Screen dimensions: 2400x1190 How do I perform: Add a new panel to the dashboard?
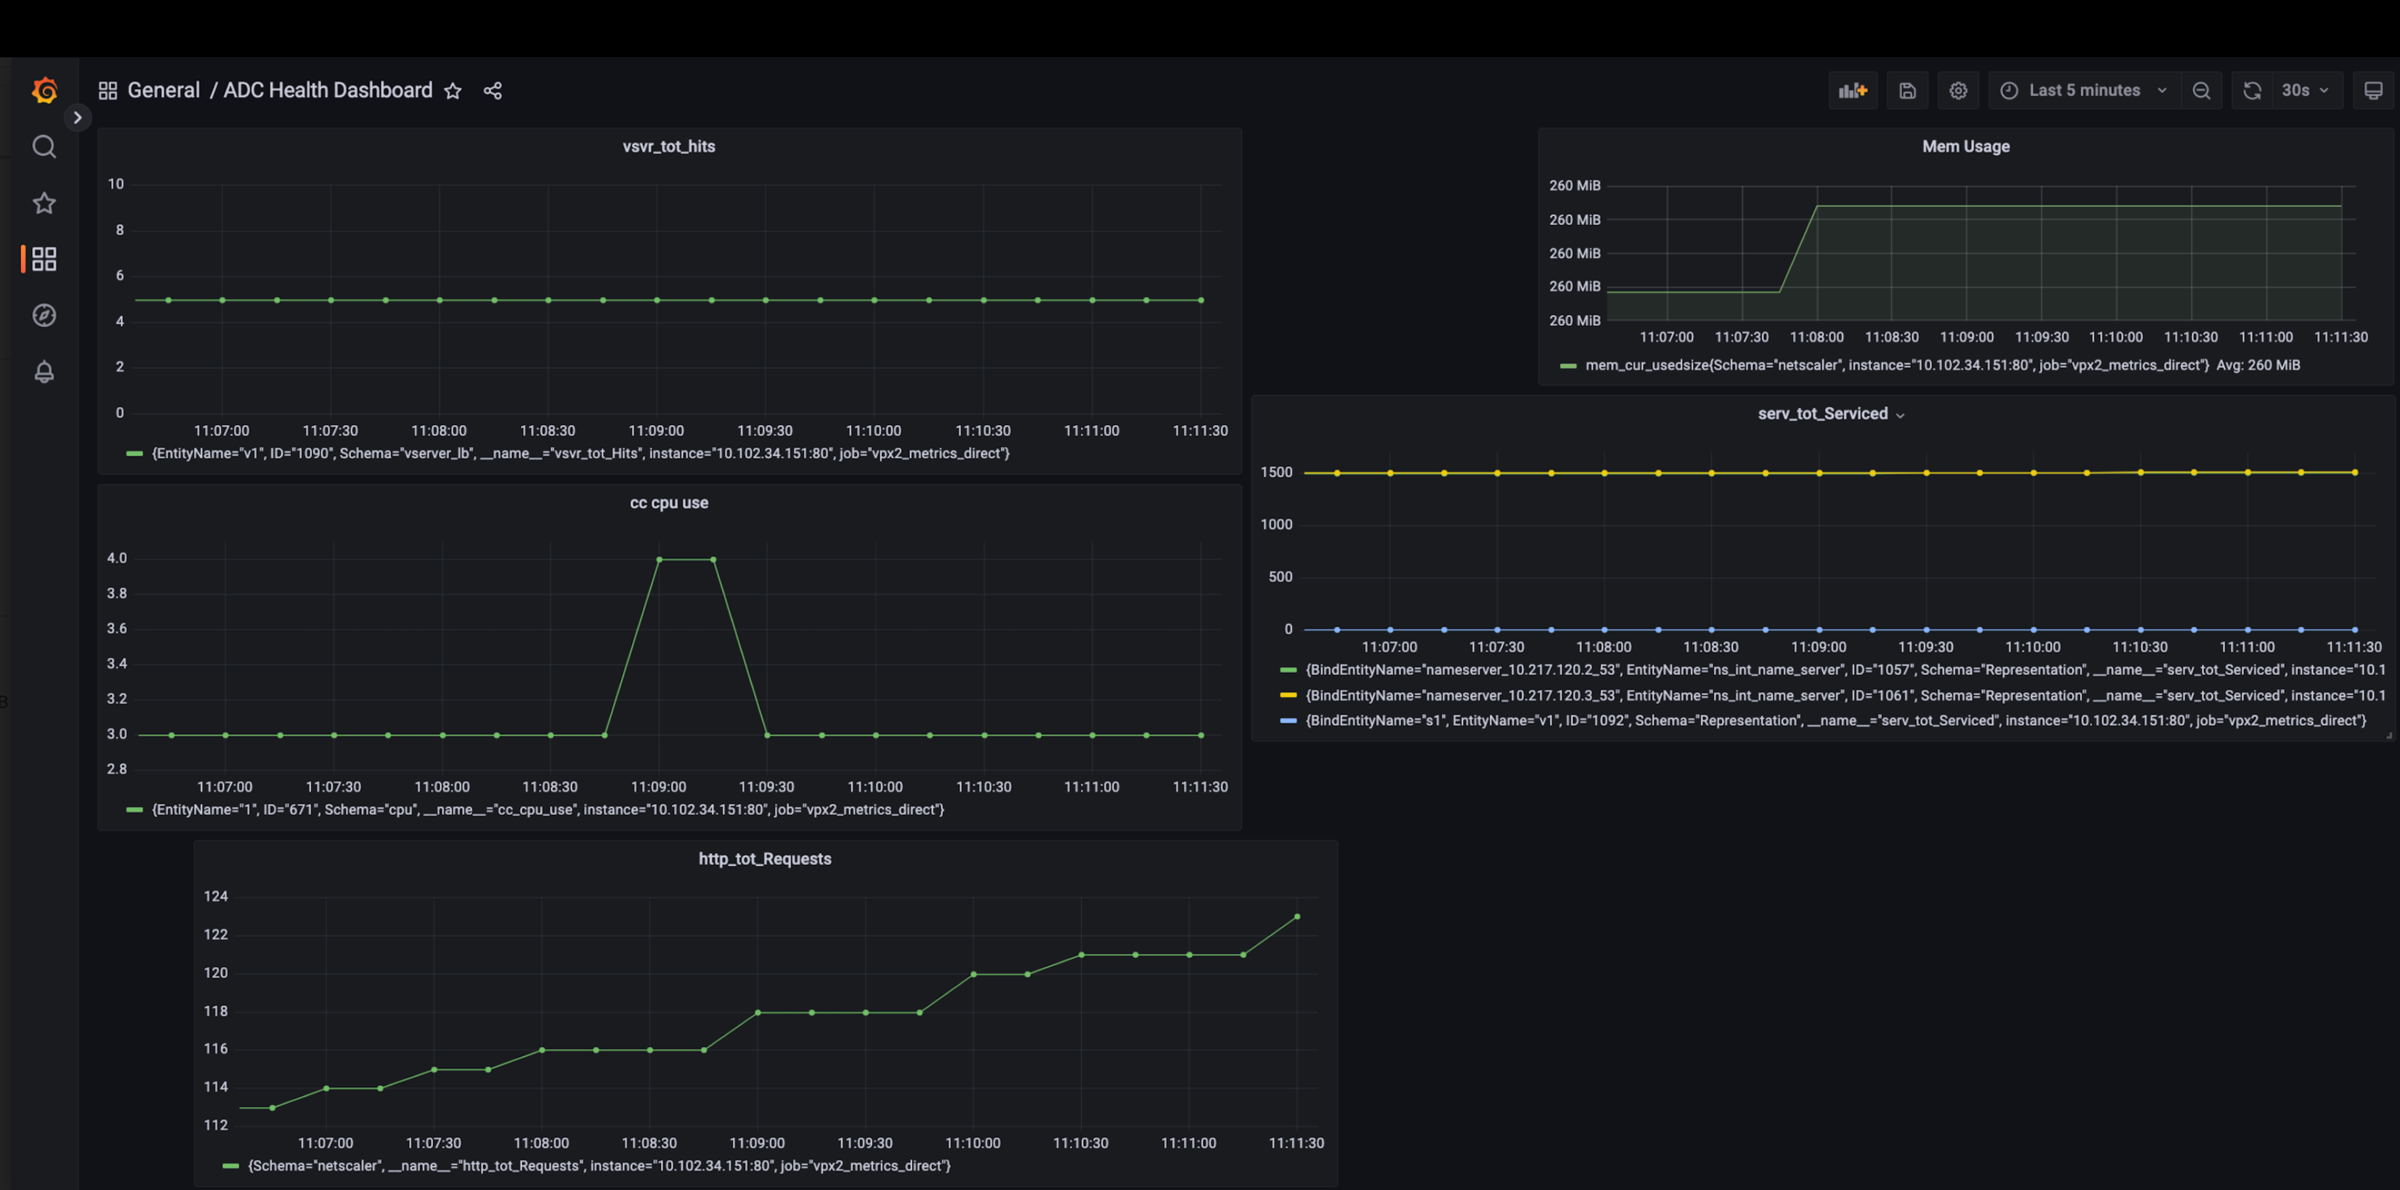coord(1853,91)
